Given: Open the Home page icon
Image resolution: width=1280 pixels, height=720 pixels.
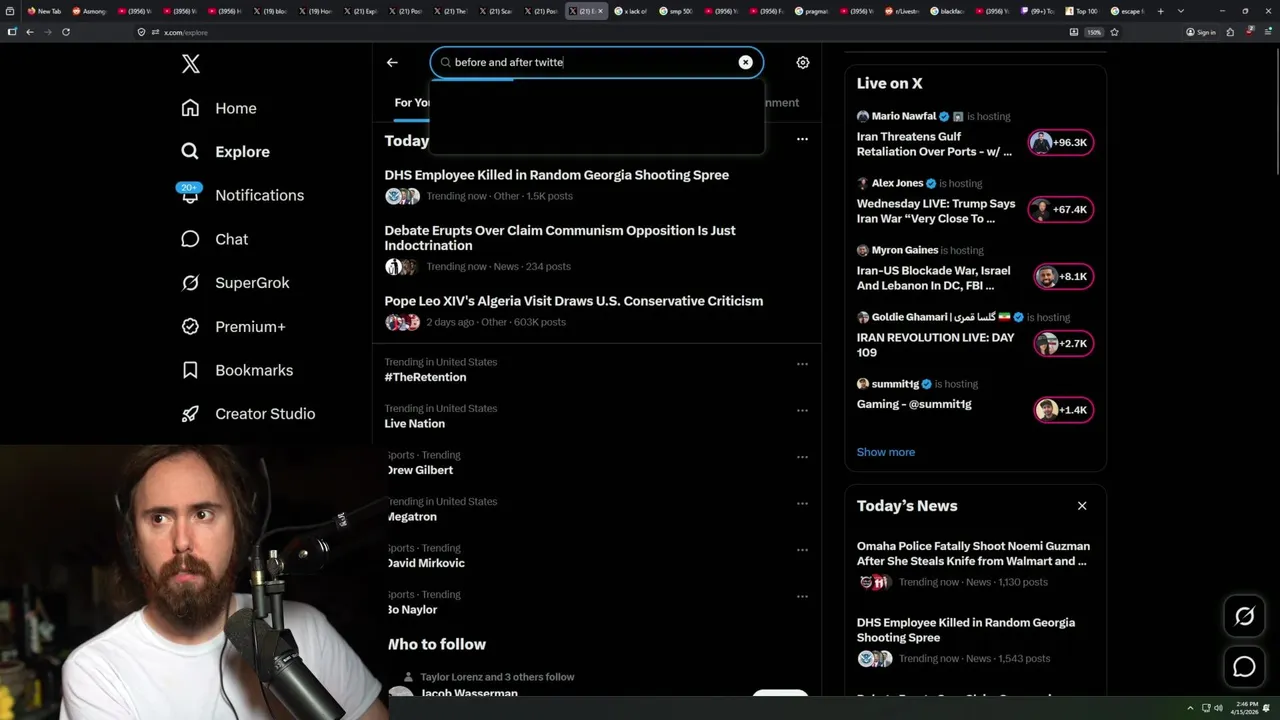Looking at the screenshot, I should [190, 108].
